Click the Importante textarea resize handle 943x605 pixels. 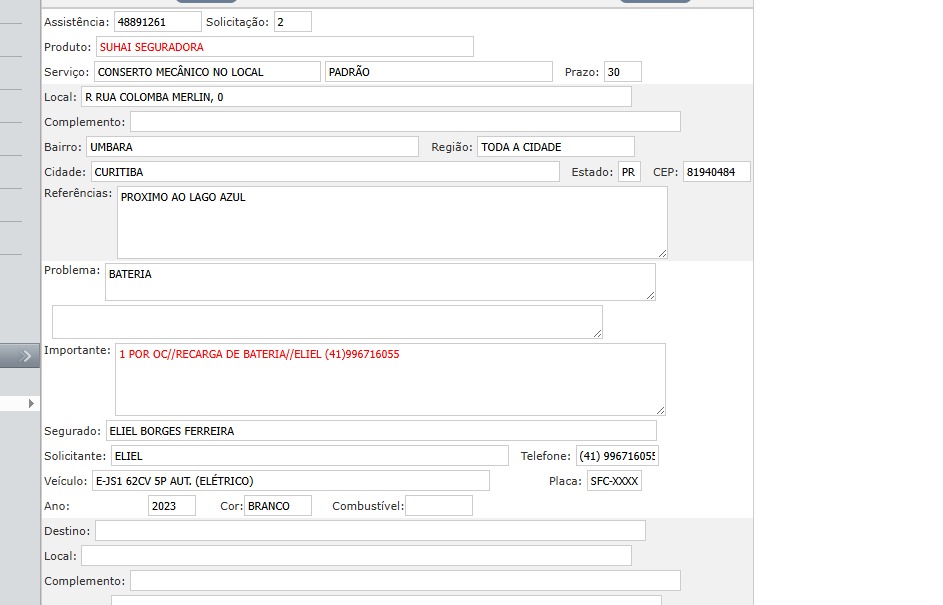click(x=659, y=409)
